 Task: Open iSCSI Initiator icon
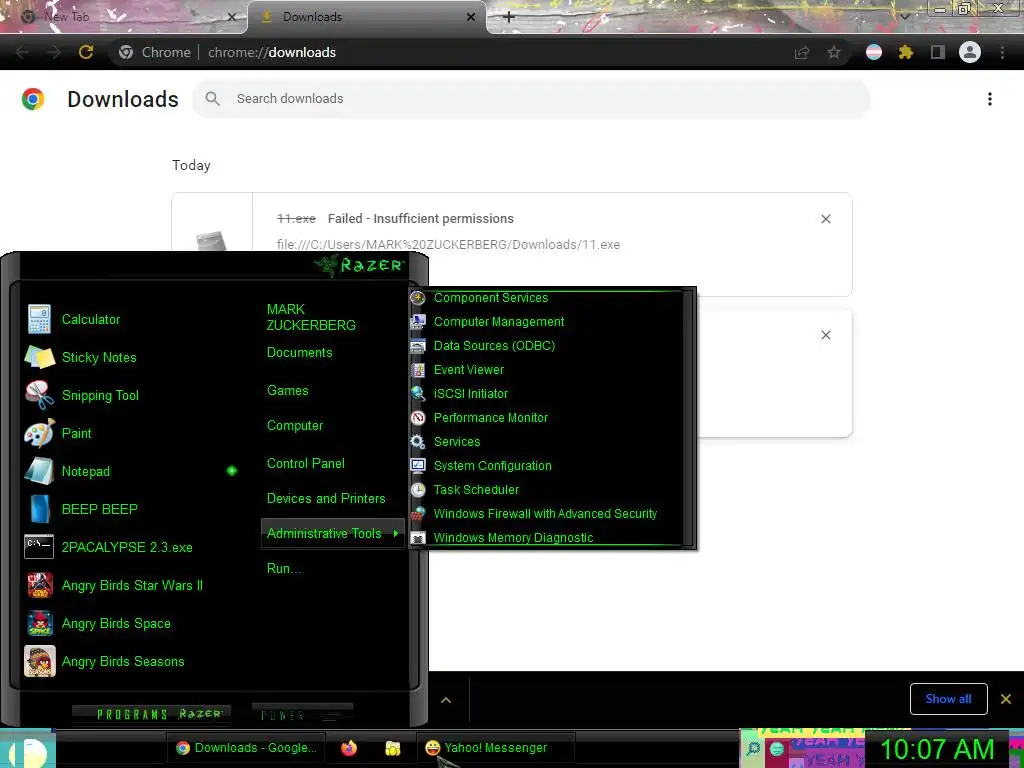pos(418,394)
